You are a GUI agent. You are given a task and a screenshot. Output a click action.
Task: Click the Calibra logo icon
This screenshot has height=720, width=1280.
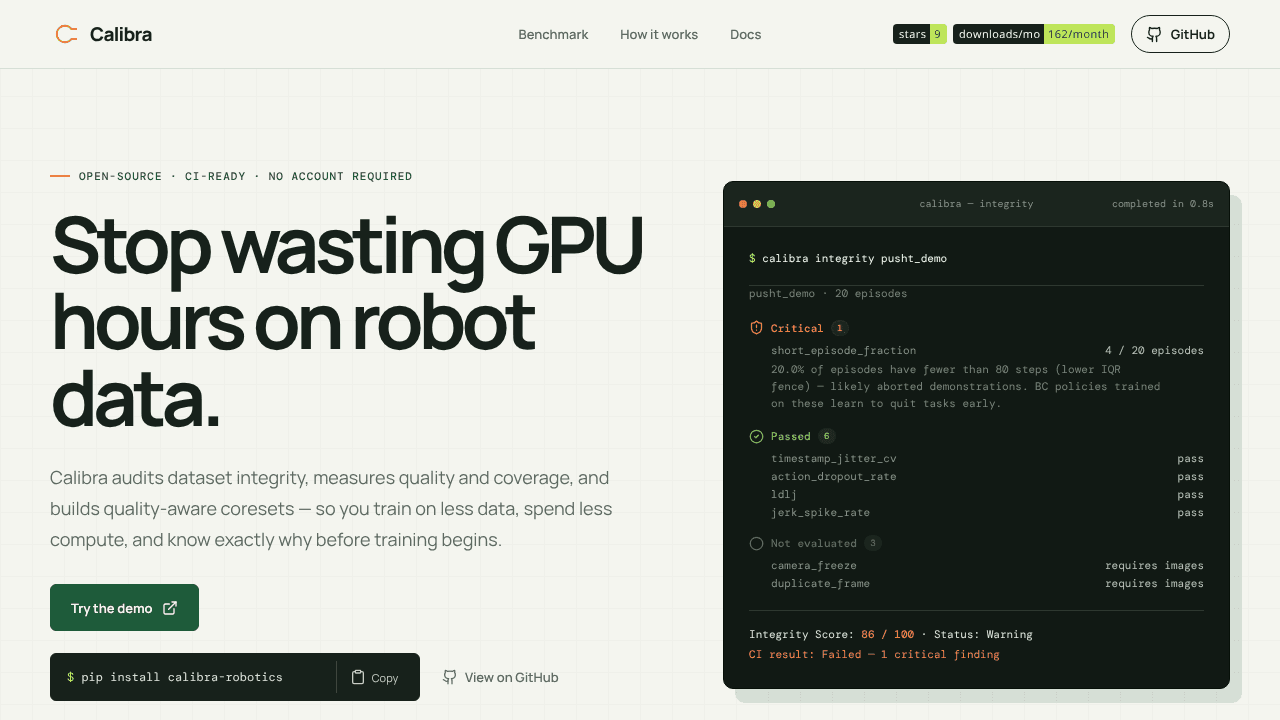tap(67, 34)
